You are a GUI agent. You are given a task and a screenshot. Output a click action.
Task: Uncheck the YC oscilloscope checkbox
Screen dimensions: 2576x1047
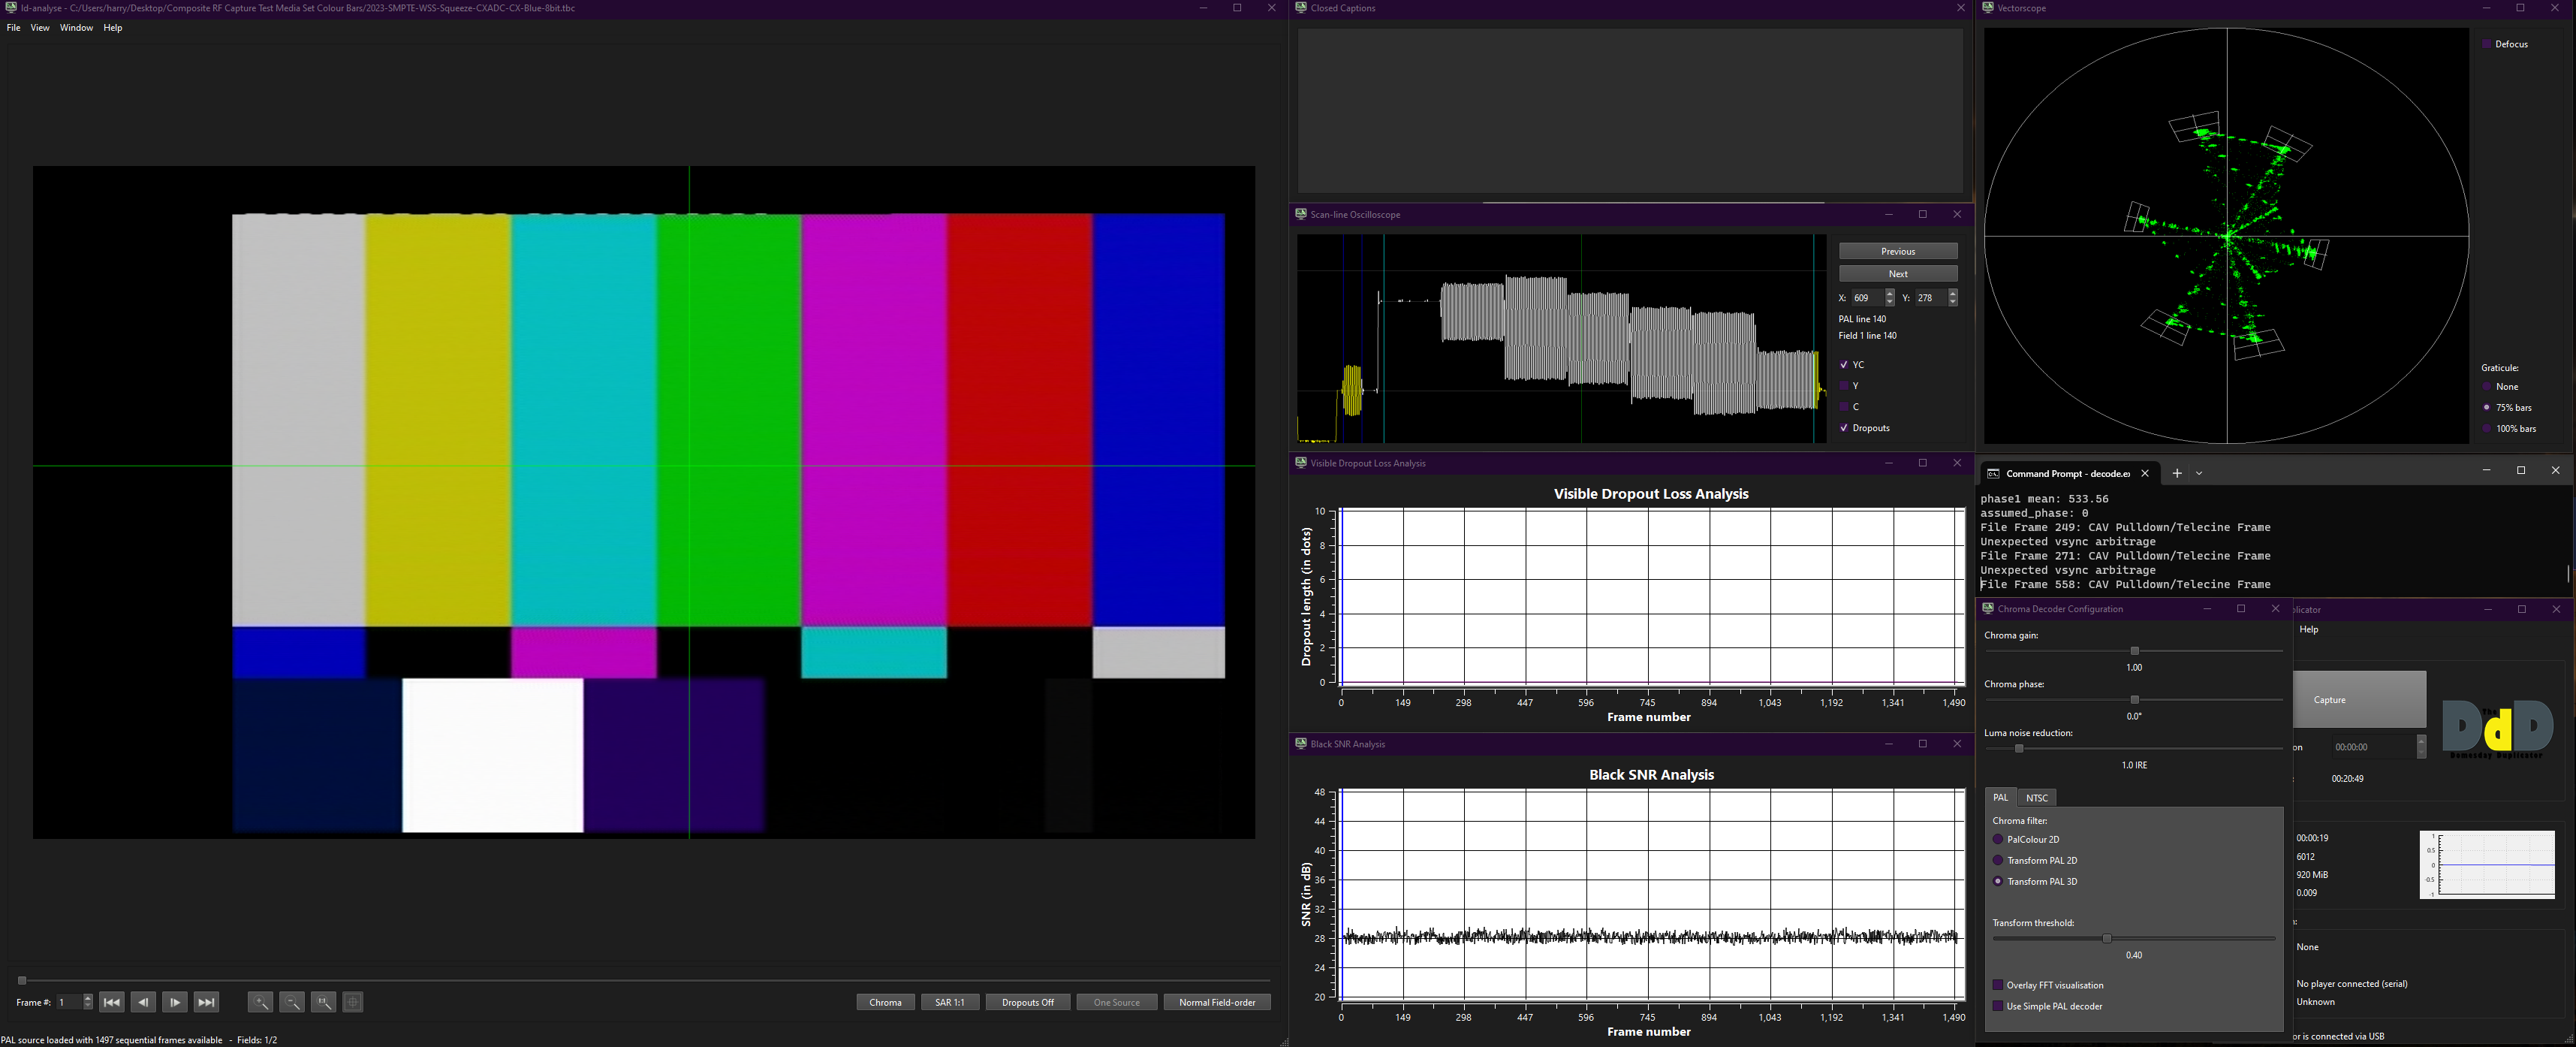click(x=1844, y=365)
